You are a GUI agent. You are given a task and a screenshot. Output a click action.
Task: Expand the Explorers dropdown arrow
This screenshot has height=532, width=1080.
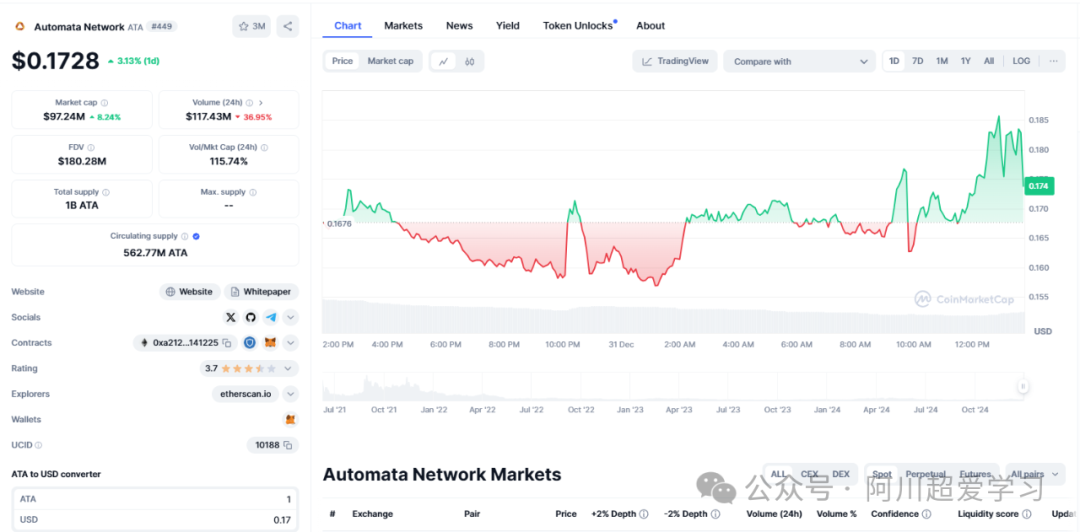(x=291, y=394)
